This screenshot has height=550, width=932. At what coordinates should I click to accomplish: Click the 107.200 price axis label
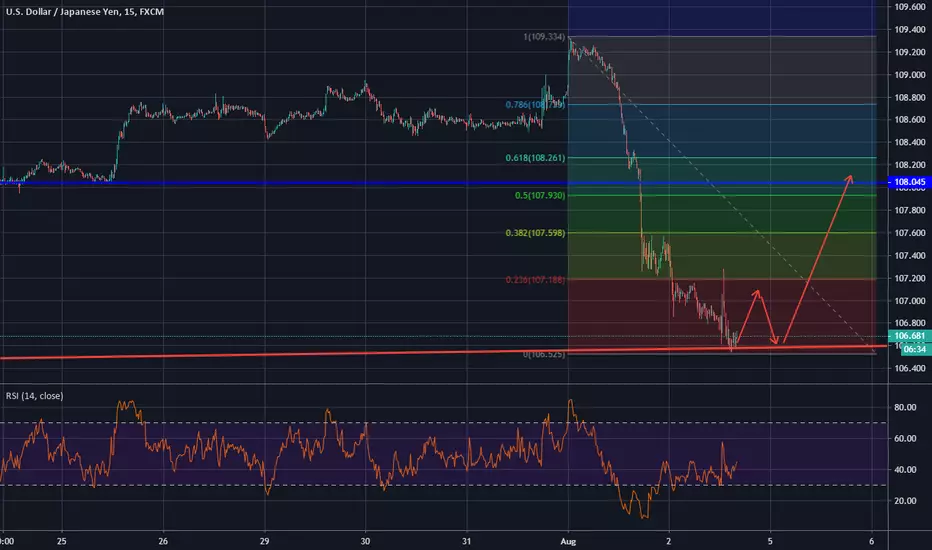[x=909, y=278]
